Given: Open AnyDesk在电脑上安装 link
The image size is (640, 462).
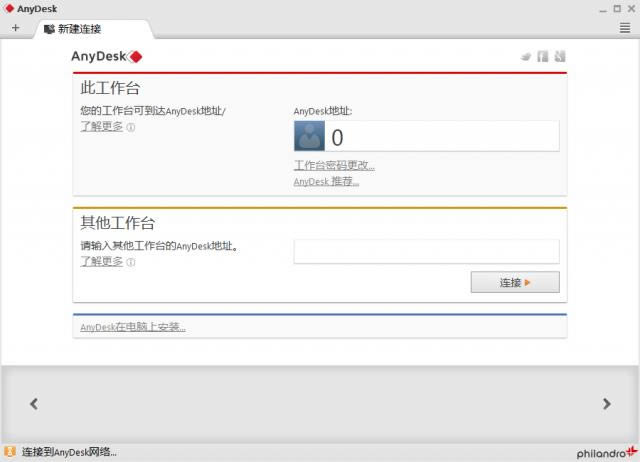Looking at the screenshot, I should click(133, 327).
